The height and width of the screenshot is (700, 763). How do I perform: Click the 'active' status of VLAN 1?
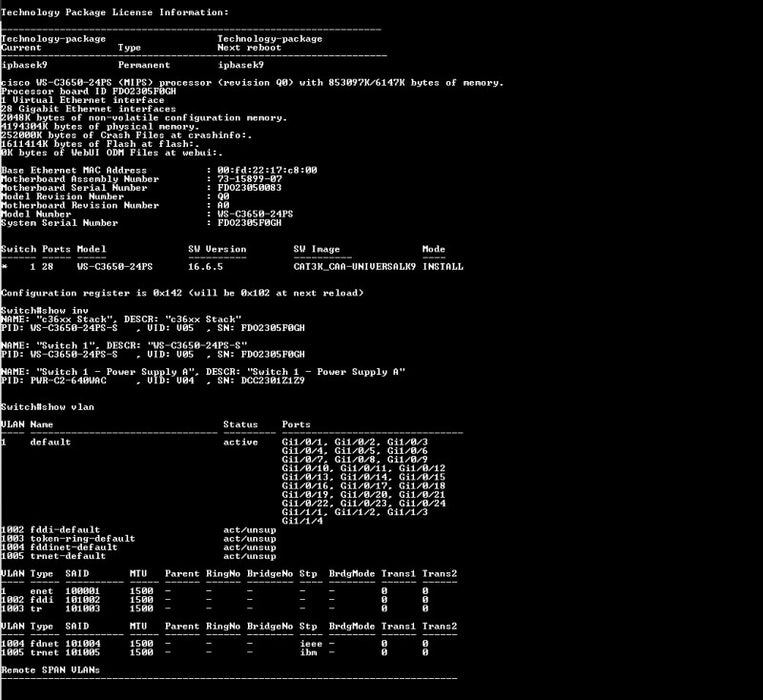pos(241,442)
